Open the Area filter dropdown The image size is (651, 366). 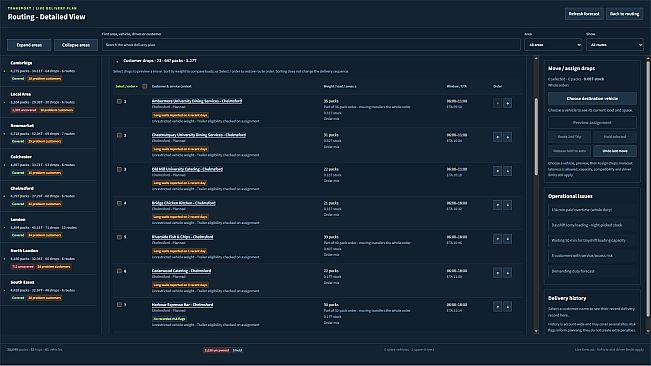pyautogui.click(x=553, y=44)
